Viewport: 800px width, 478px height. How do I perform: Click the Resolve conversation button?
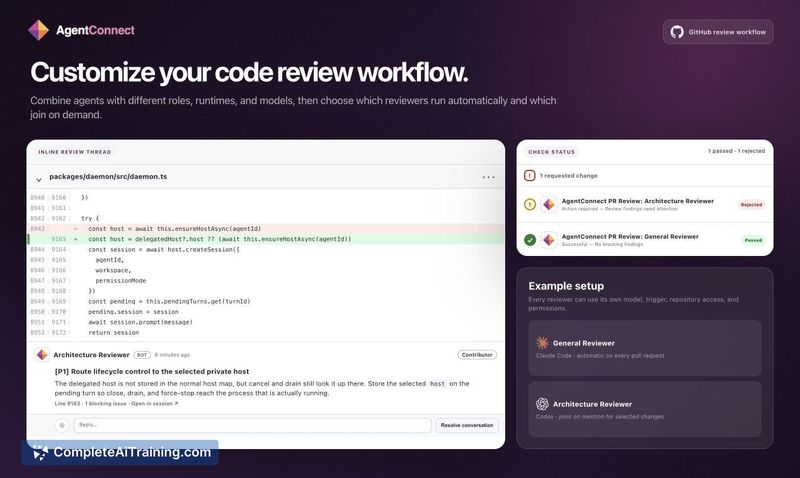(467, 425)
